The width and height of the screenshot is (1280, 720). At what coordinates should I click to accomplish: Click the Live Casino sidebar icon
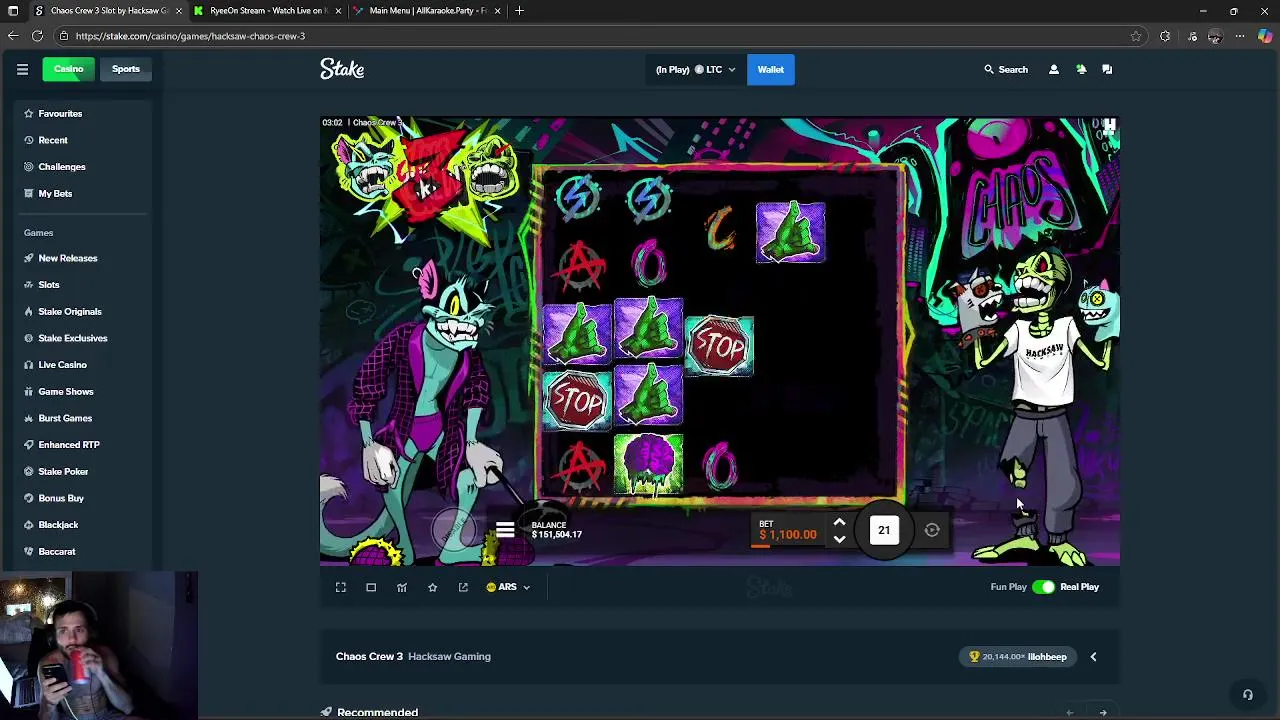point(29,364)
